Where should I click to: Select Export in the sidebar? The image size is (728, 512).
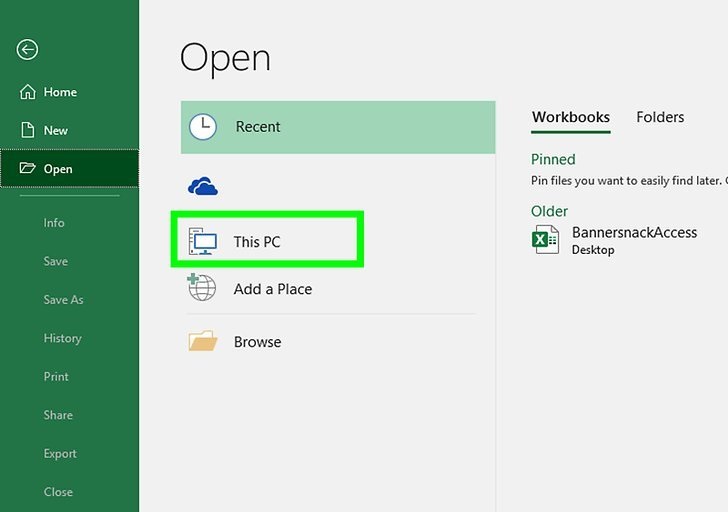pyautogui.click(x=60, y=453)
